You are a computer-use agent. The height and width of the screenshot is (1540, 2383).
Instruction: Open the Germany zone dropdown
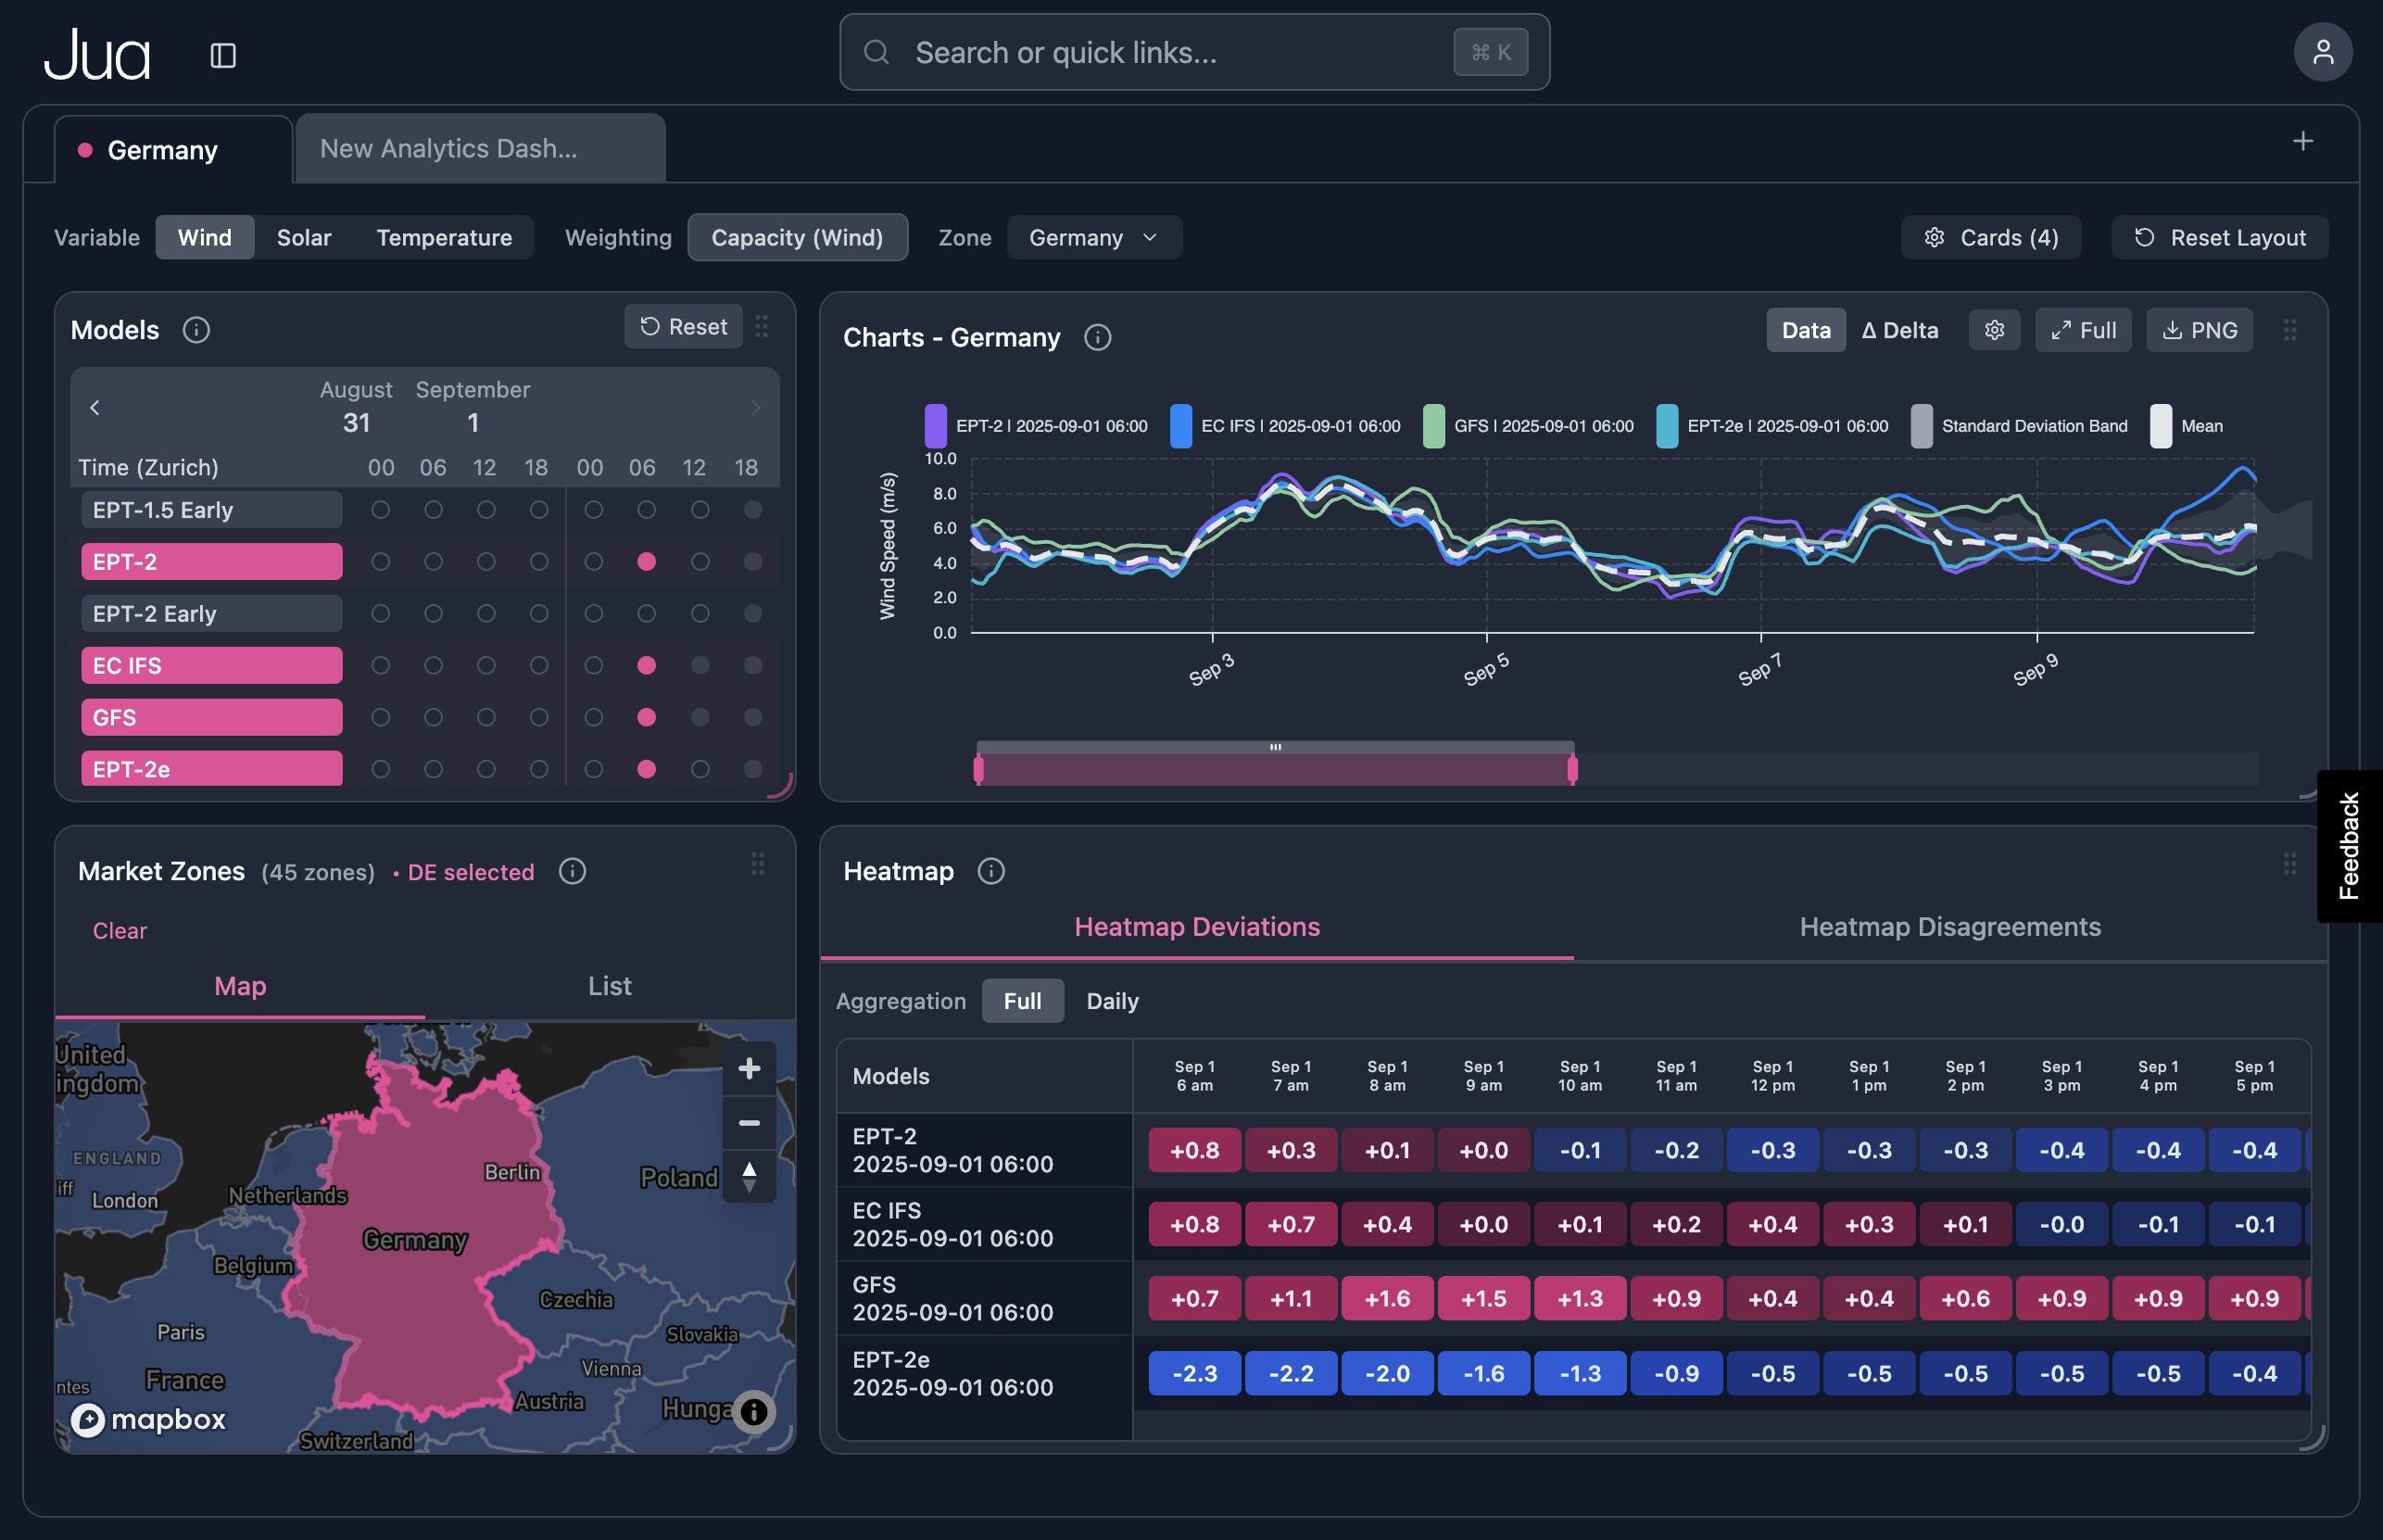pos(1093,237)
